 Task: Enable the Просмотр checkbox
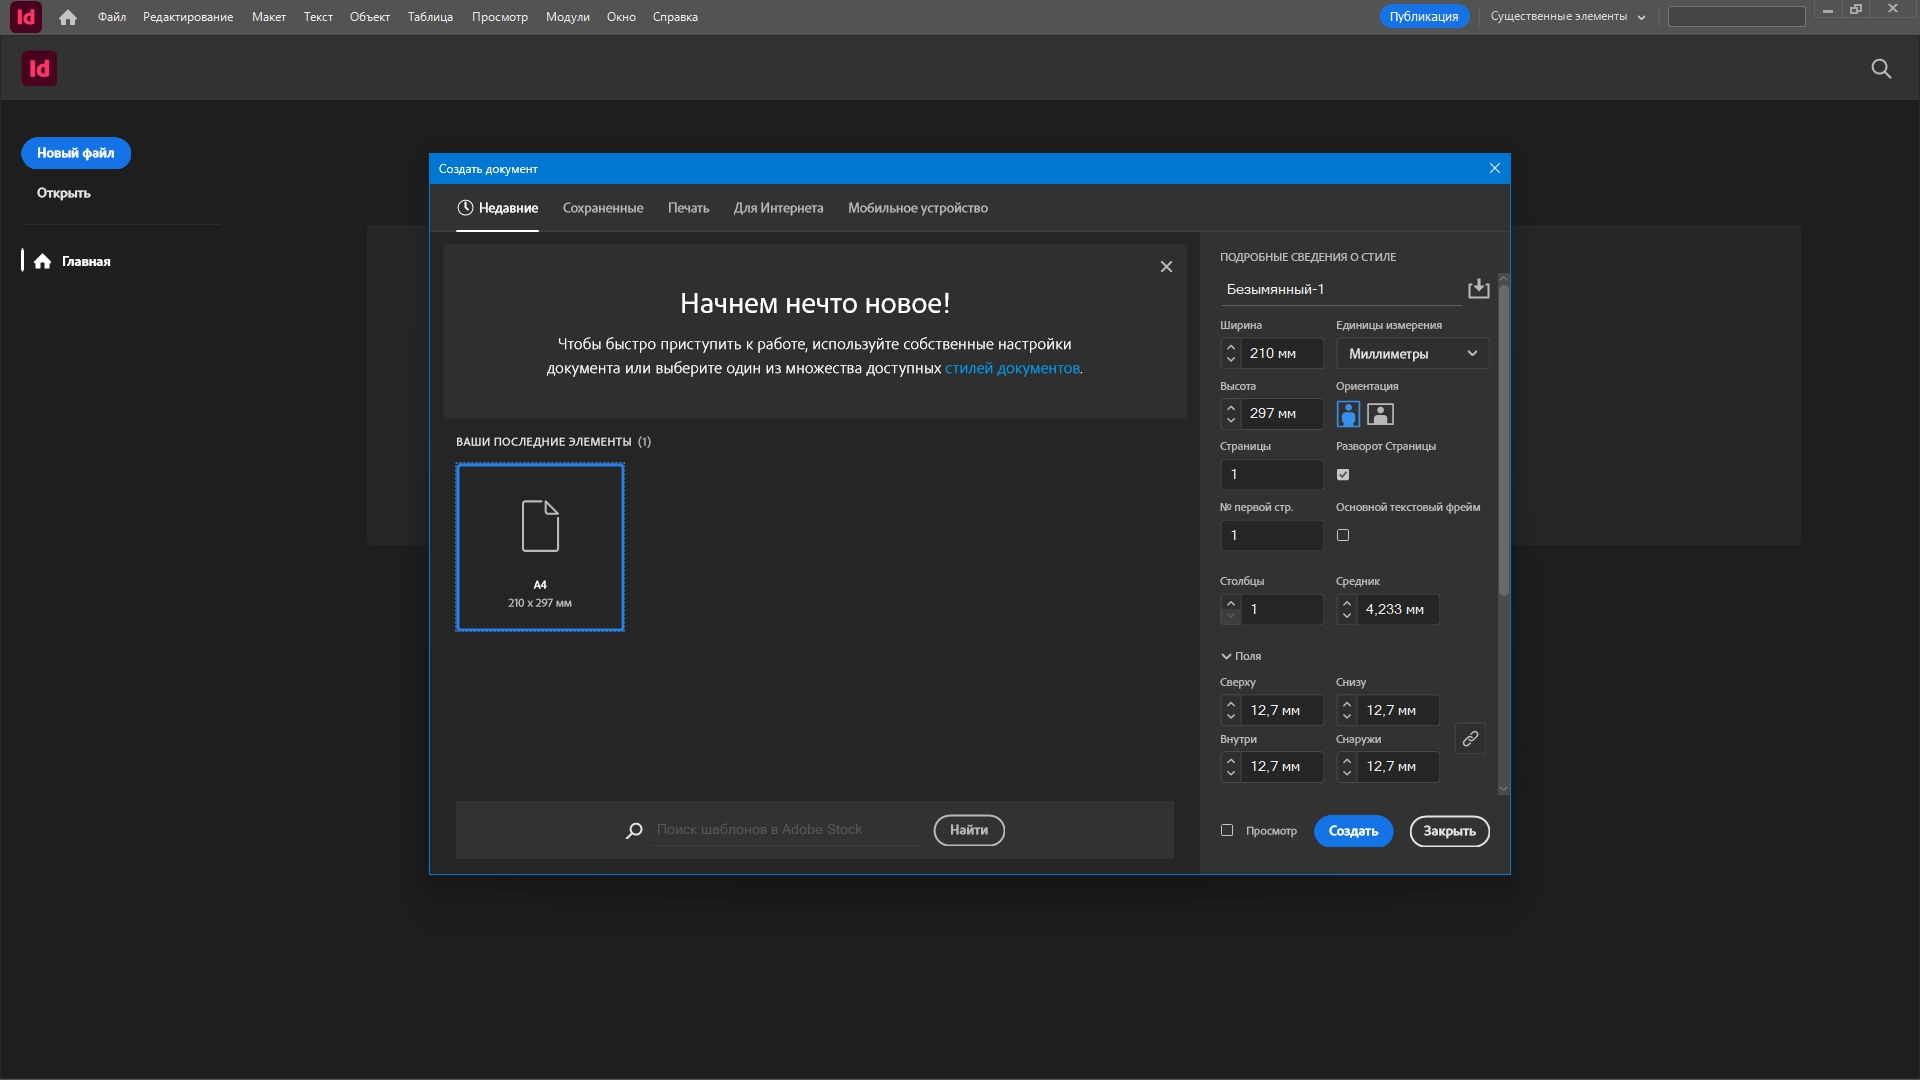(1227, 831)
